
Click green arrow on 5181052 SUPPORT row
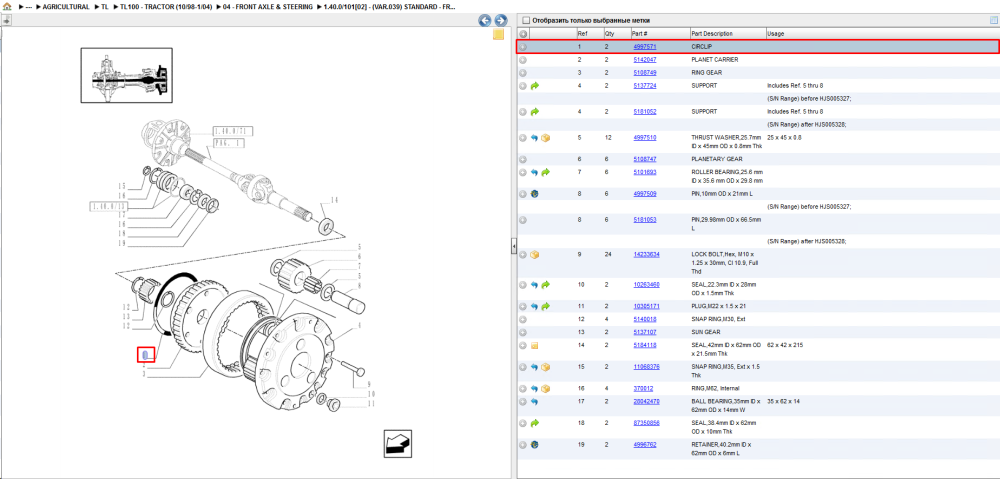pos(534,112)
